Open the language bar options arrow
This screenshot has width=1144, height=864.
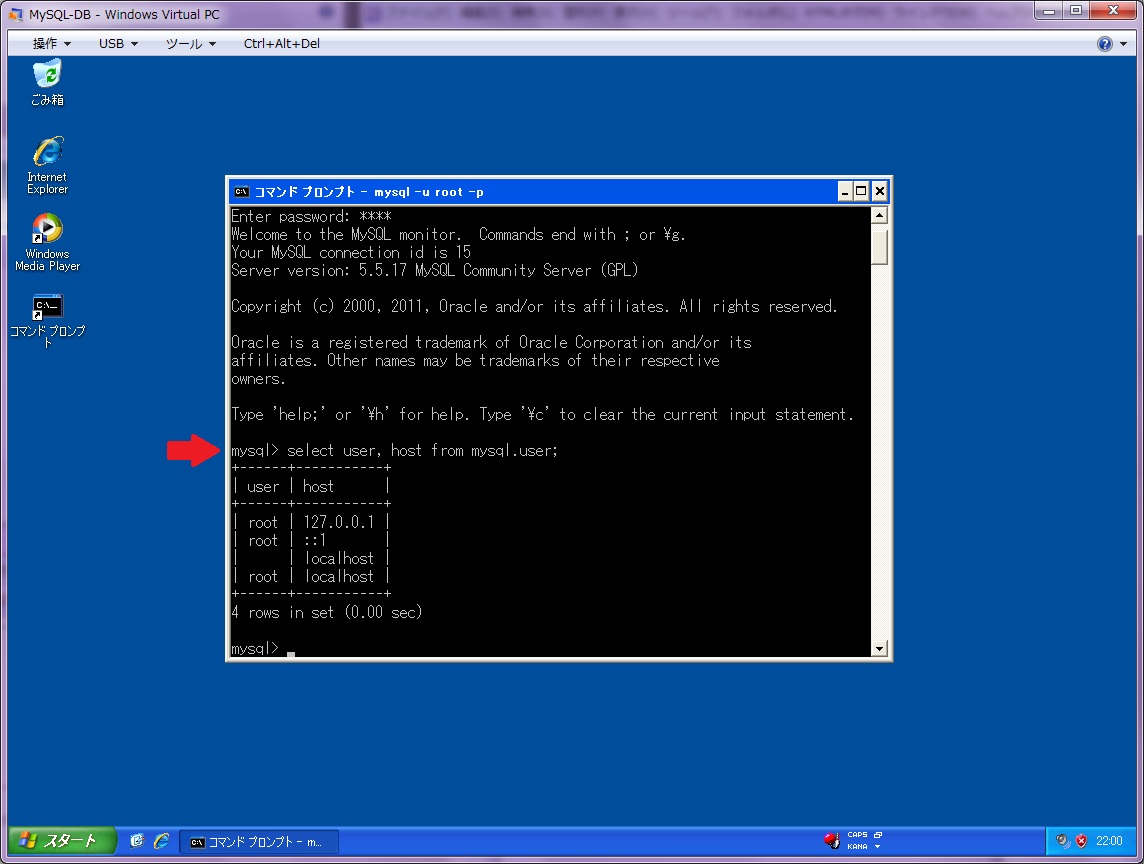(877, 846)
